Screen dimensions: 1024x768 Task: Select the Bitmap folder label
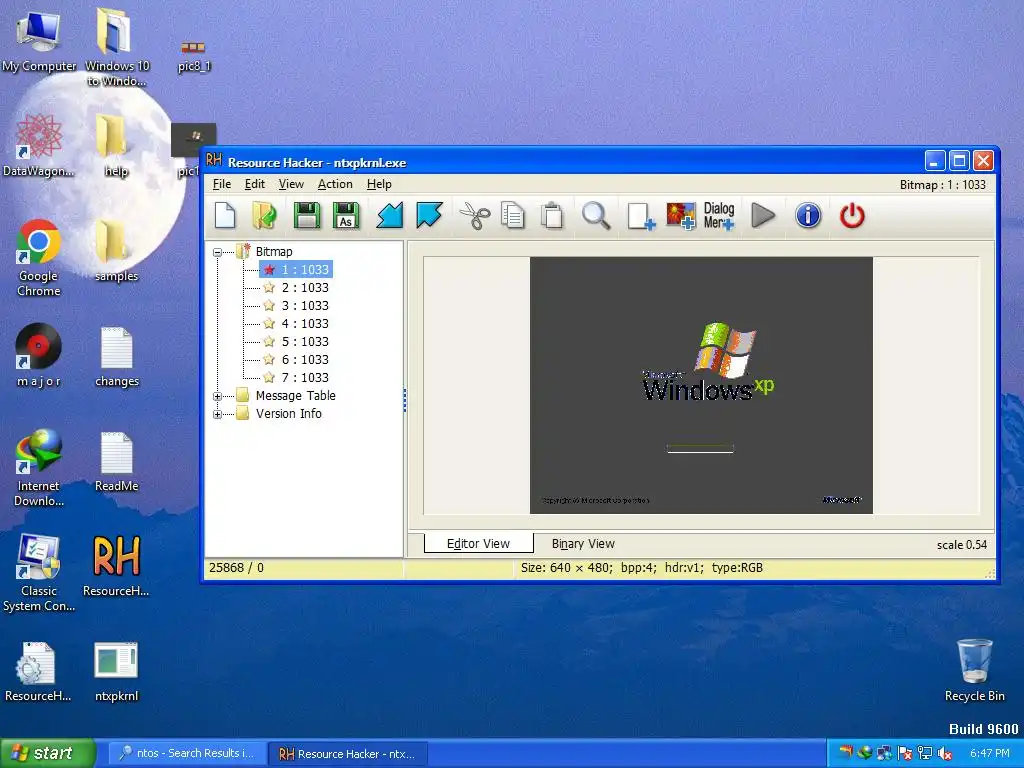[x=274, y=251]
